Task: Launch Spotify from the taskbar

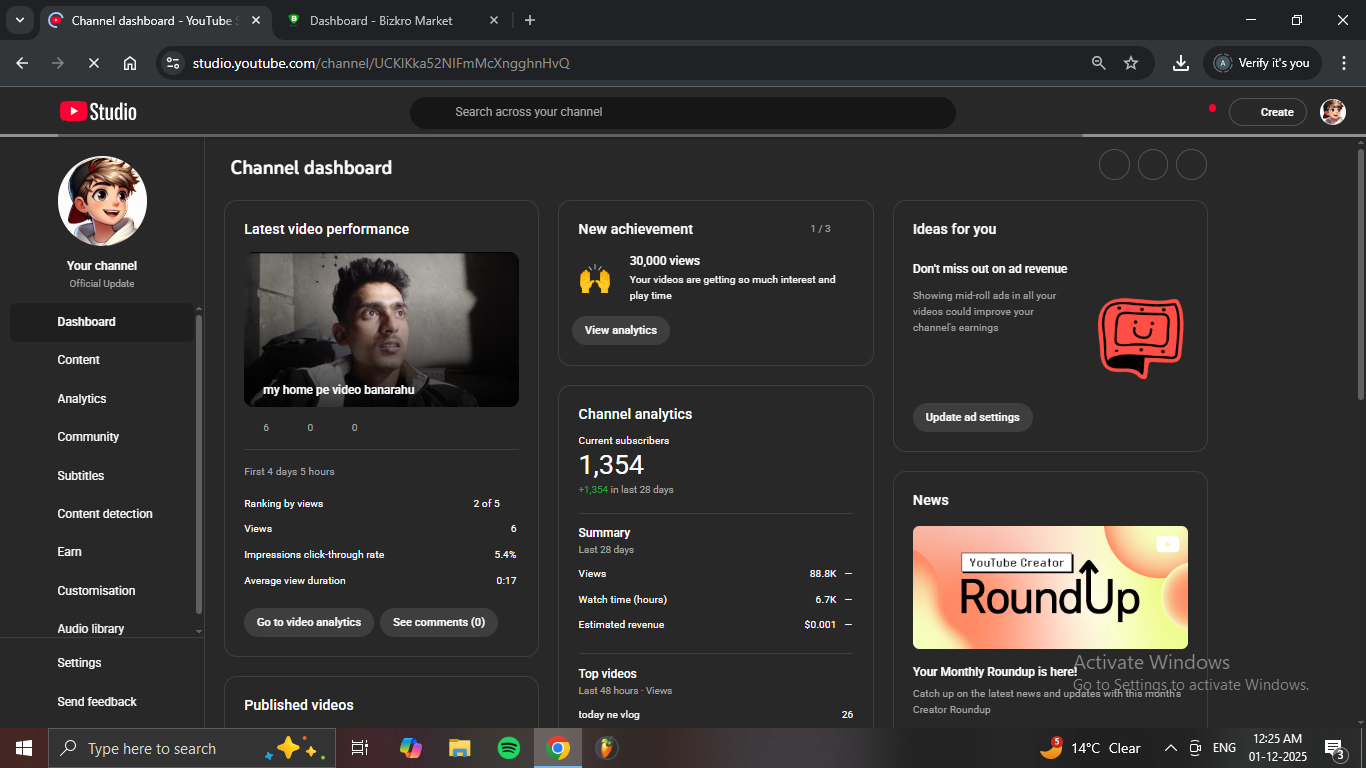Action: coord(508,748)
